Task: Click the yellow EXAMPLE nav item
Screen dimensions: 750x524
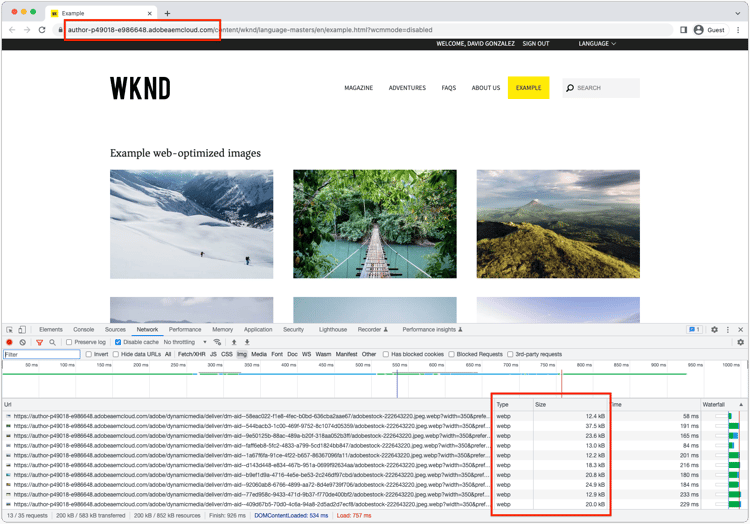Action: pos(529,88)
